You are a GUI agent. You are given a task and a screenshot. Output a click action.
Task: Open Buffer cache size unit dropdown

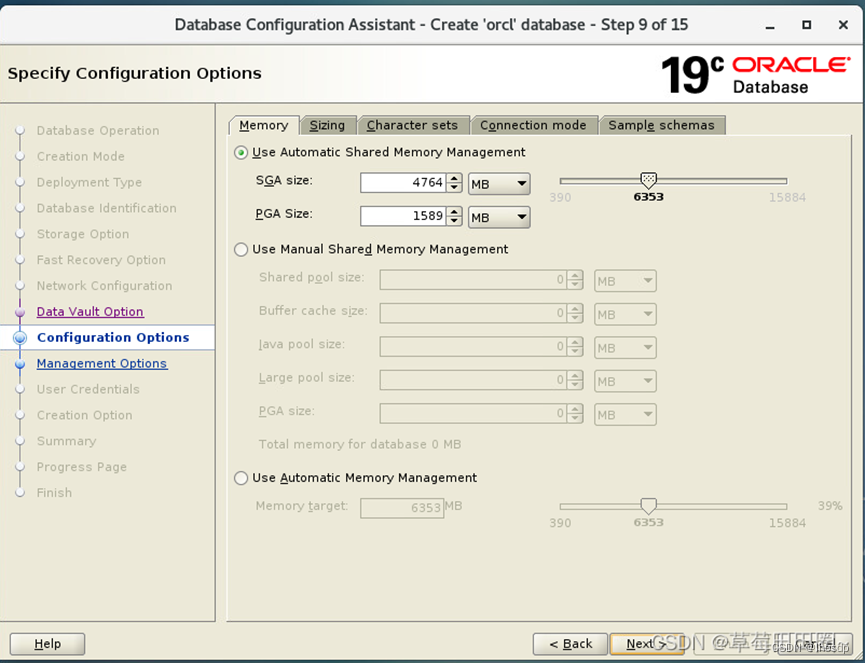tap(625, 314)
